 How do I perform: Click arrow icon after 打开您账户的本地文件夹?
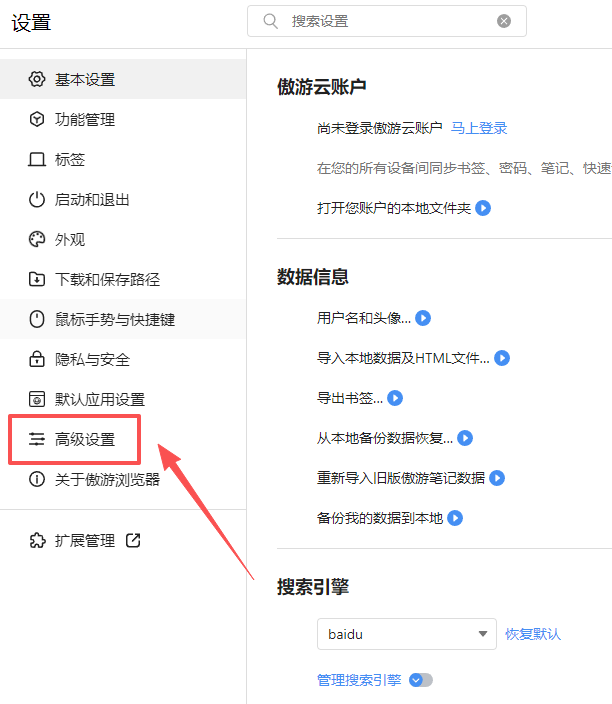pyautogui.click(x=483, y=208)
